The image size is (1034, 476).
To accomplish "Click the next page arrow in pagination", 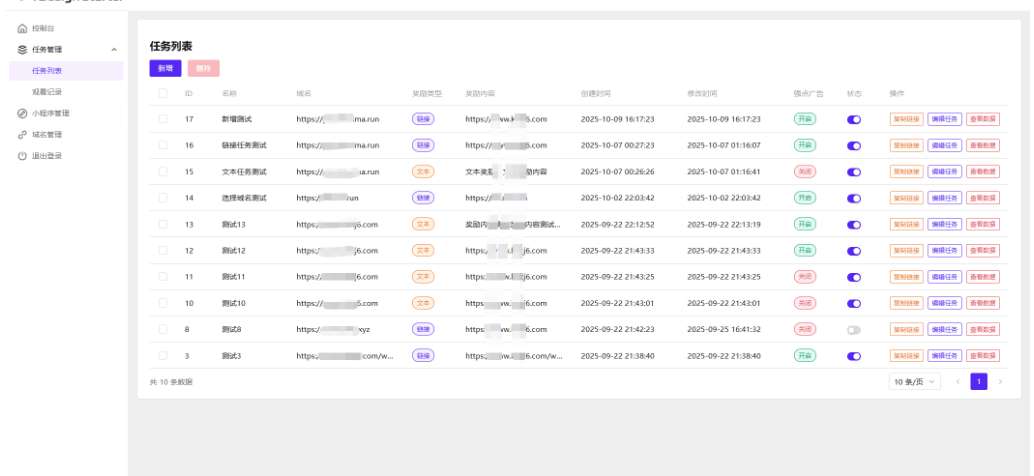I will click(1000, 381).
